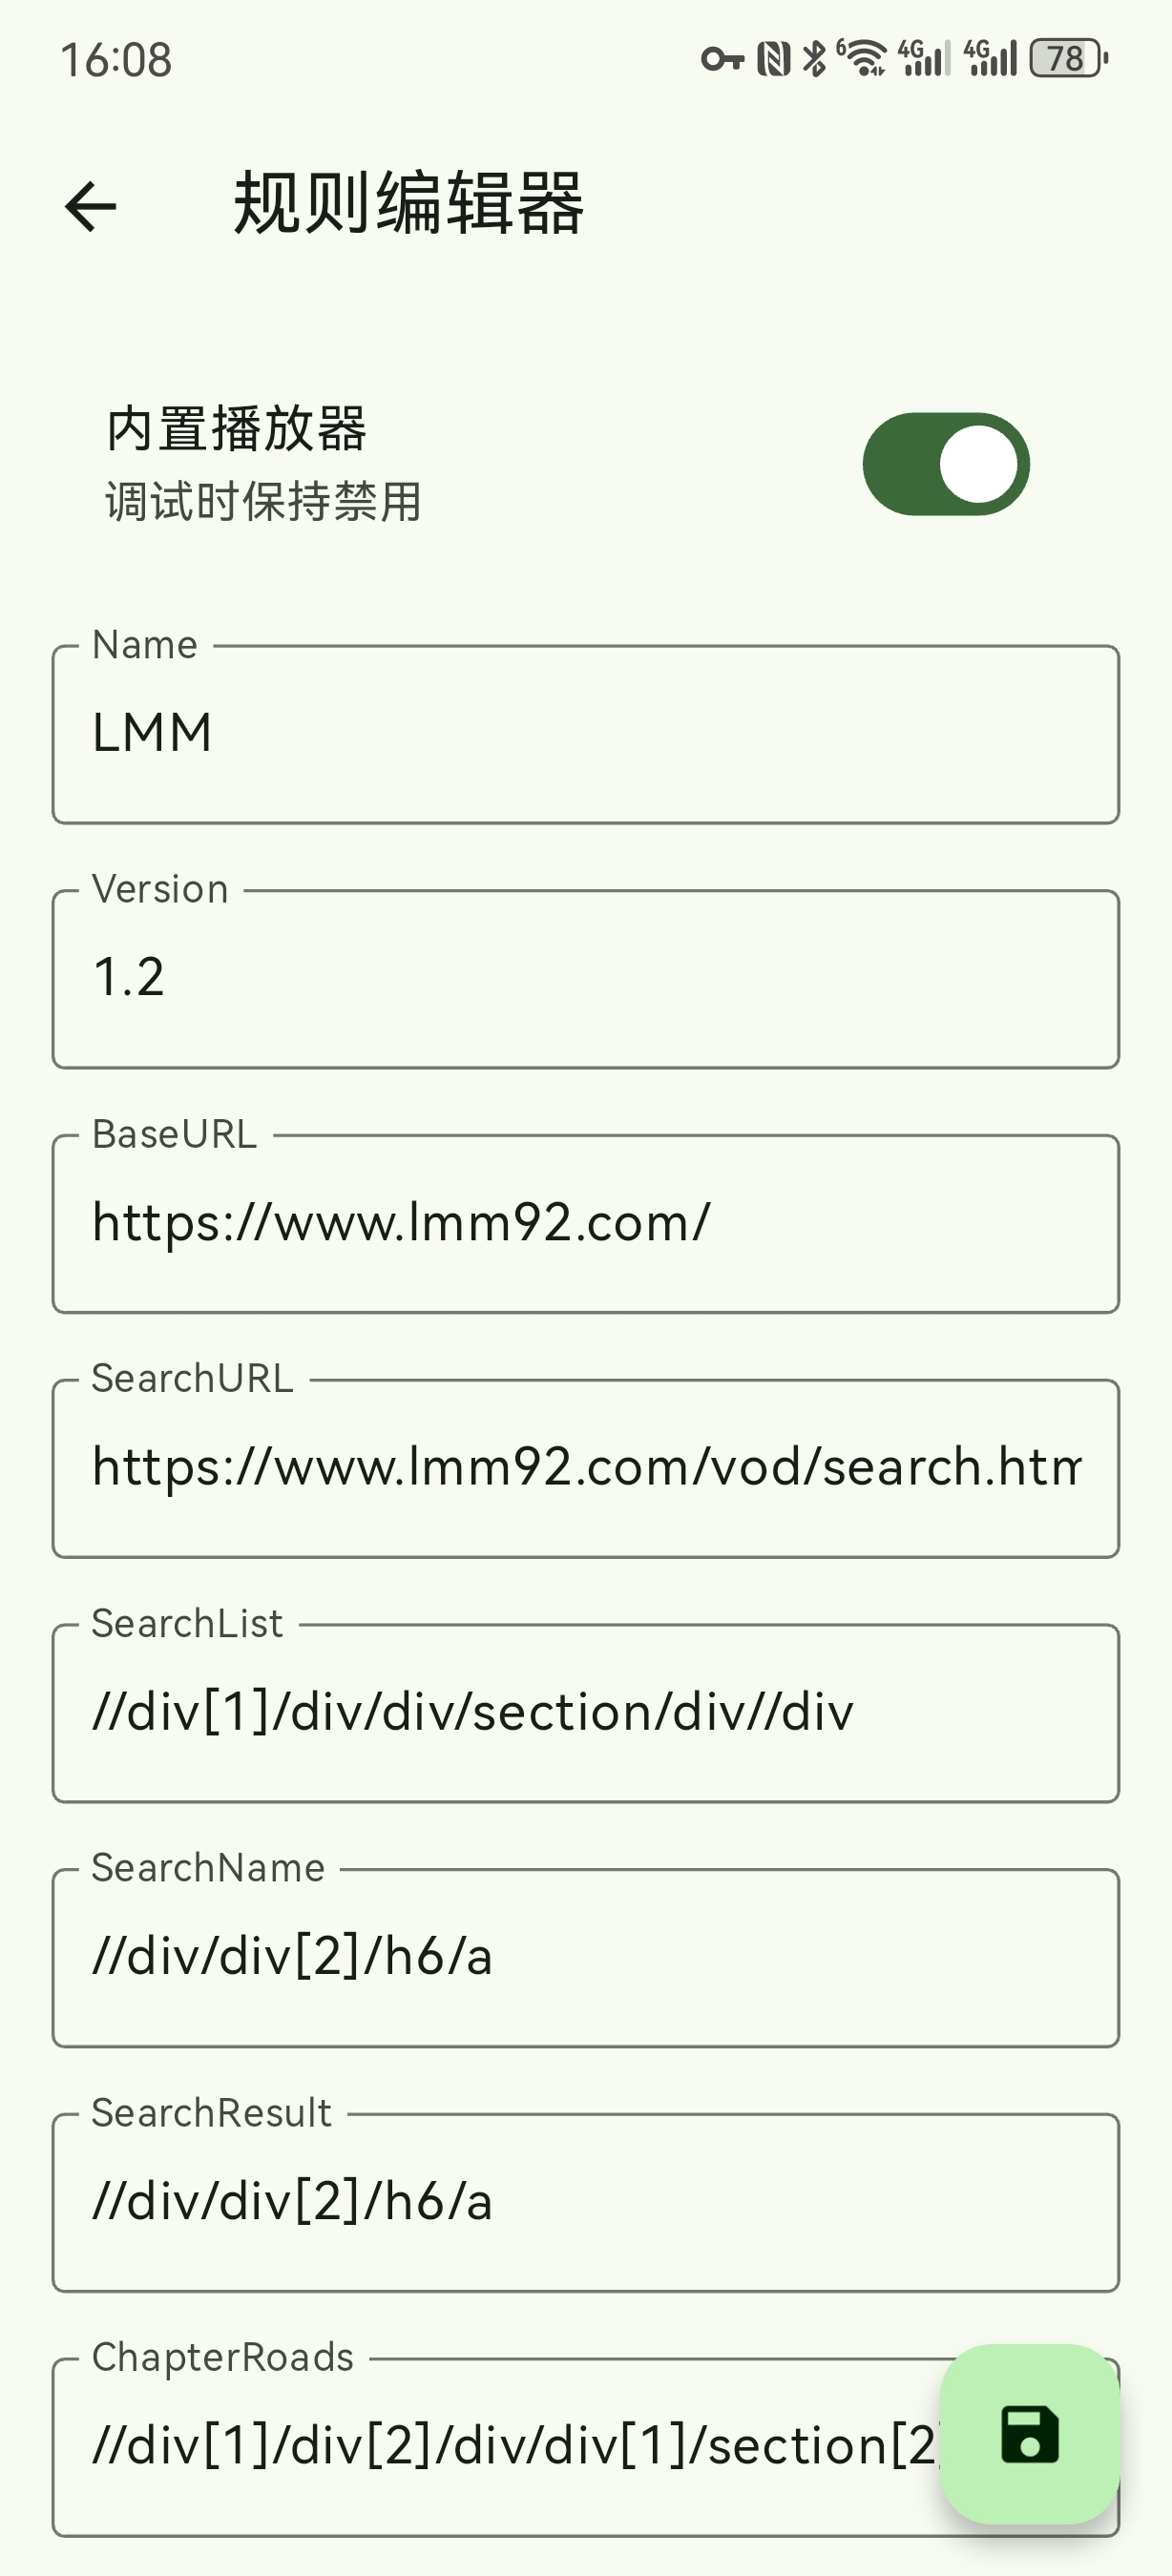Toggle the 内置播放器 switch off

946,464
